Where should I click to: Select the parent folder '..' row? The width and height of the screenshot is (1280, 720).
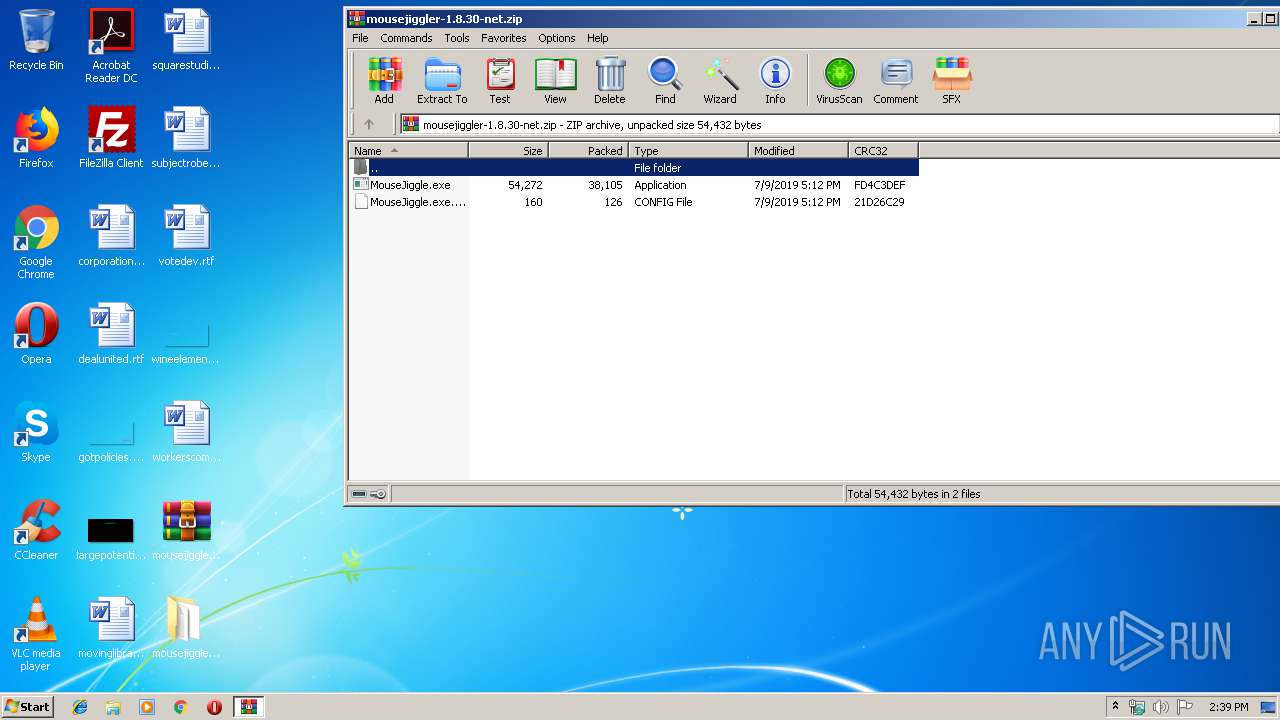pyautogui.click(x=633, y=168)
